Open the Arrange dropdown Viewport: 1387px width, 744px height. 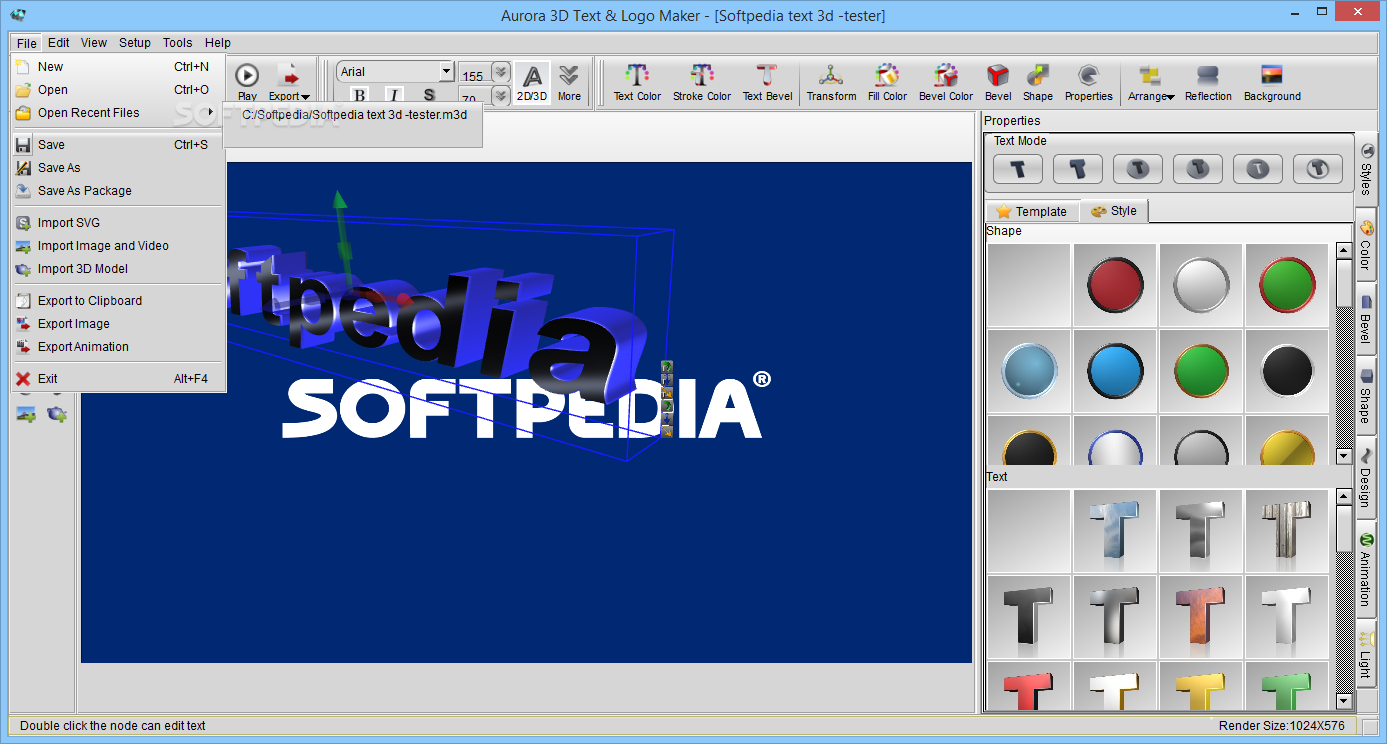(x=1151, y=82)
